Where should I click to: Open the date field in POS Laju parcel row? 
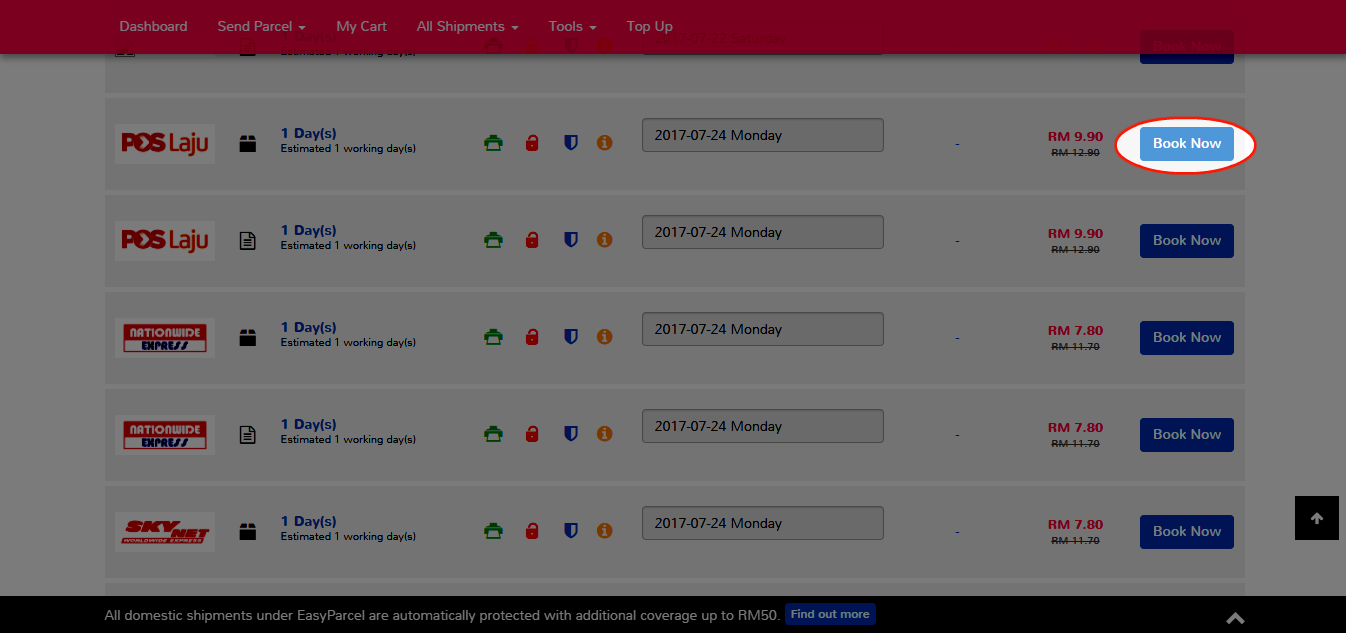(763, 135)
